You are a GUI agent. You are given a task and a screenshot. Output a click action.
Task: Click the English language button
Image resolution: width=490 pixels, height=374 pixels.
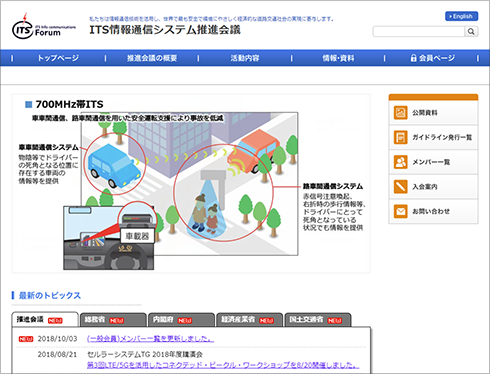tap(462, 16)
